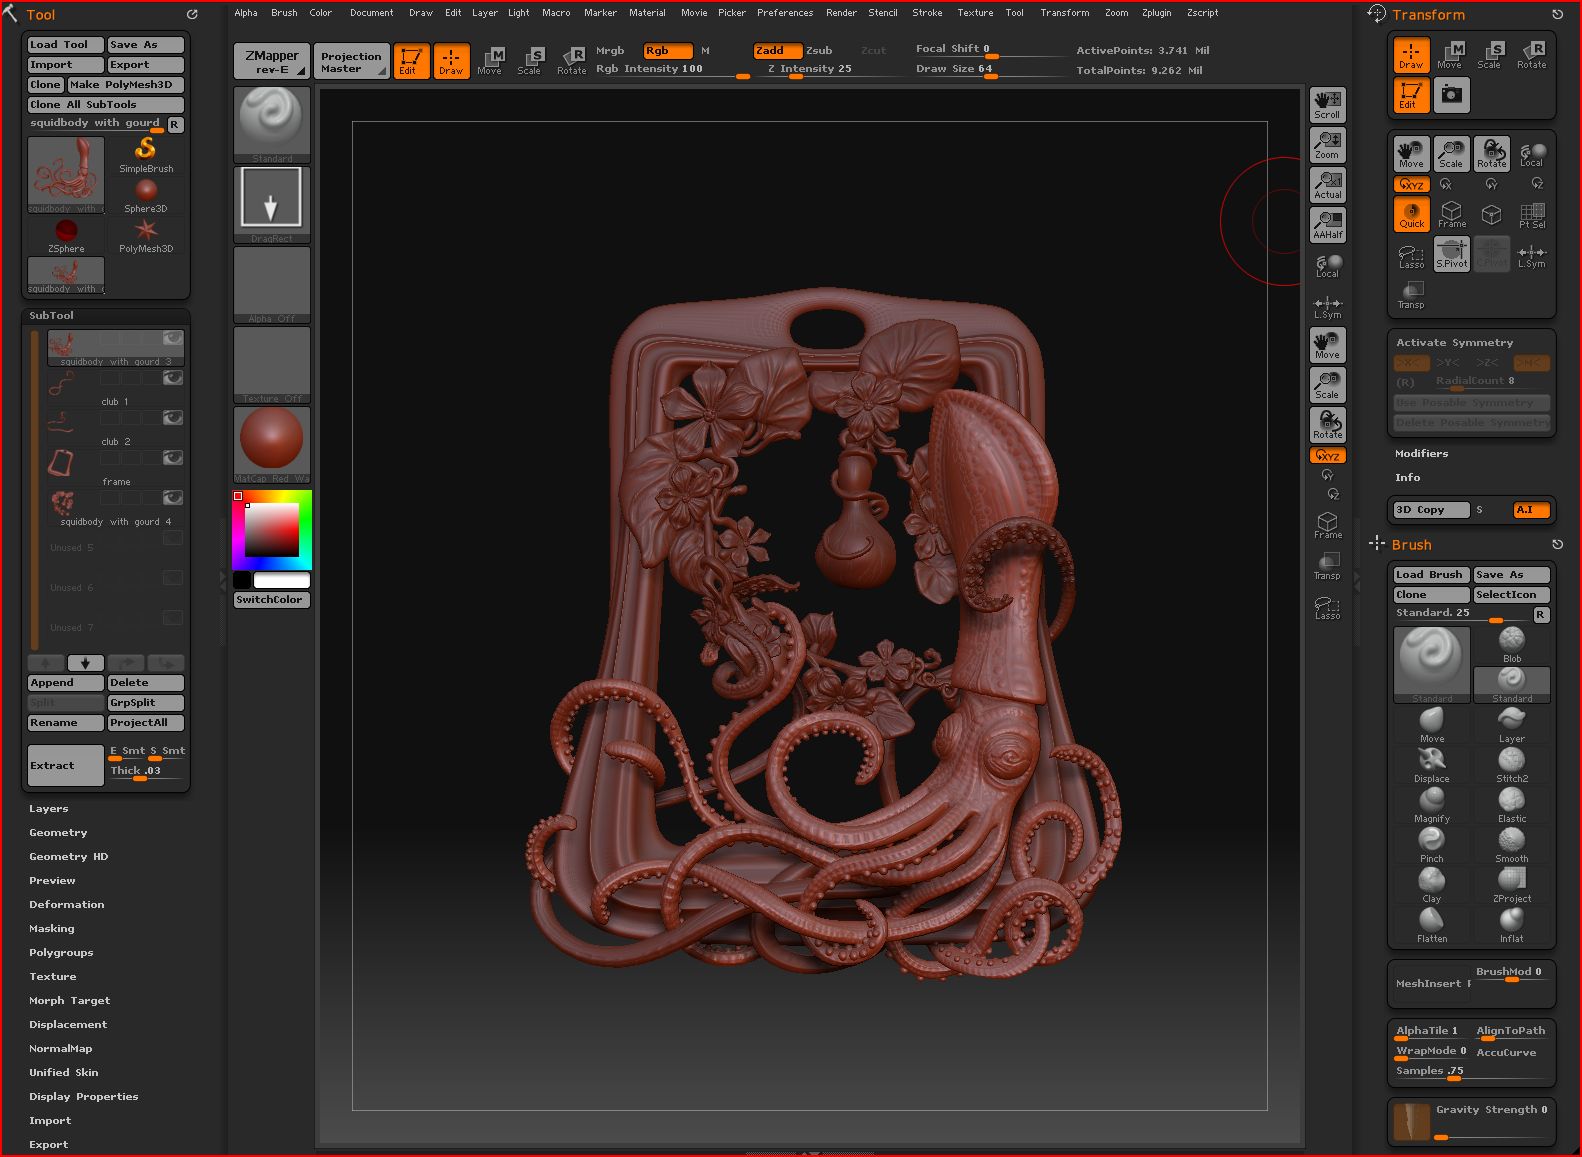1582x1157 pixels.
Task: Expand the Geometry section
Action: 58,832
